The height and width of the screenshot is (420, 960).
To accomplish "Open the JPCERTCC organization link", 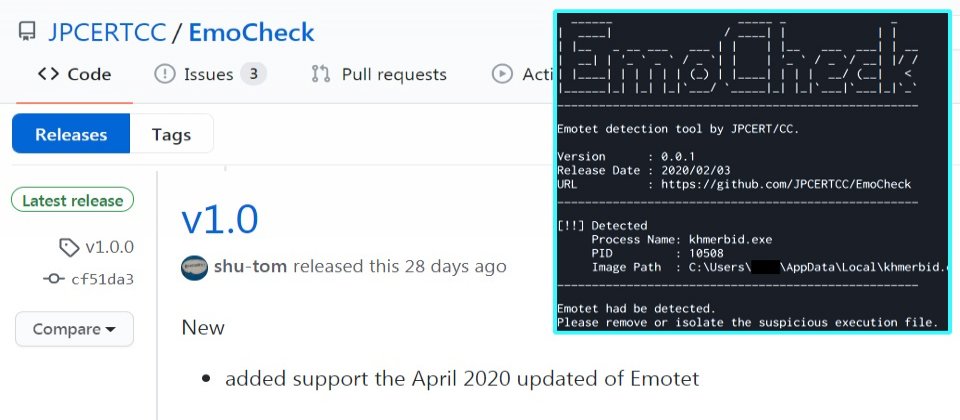I will (x=107, y=33).
